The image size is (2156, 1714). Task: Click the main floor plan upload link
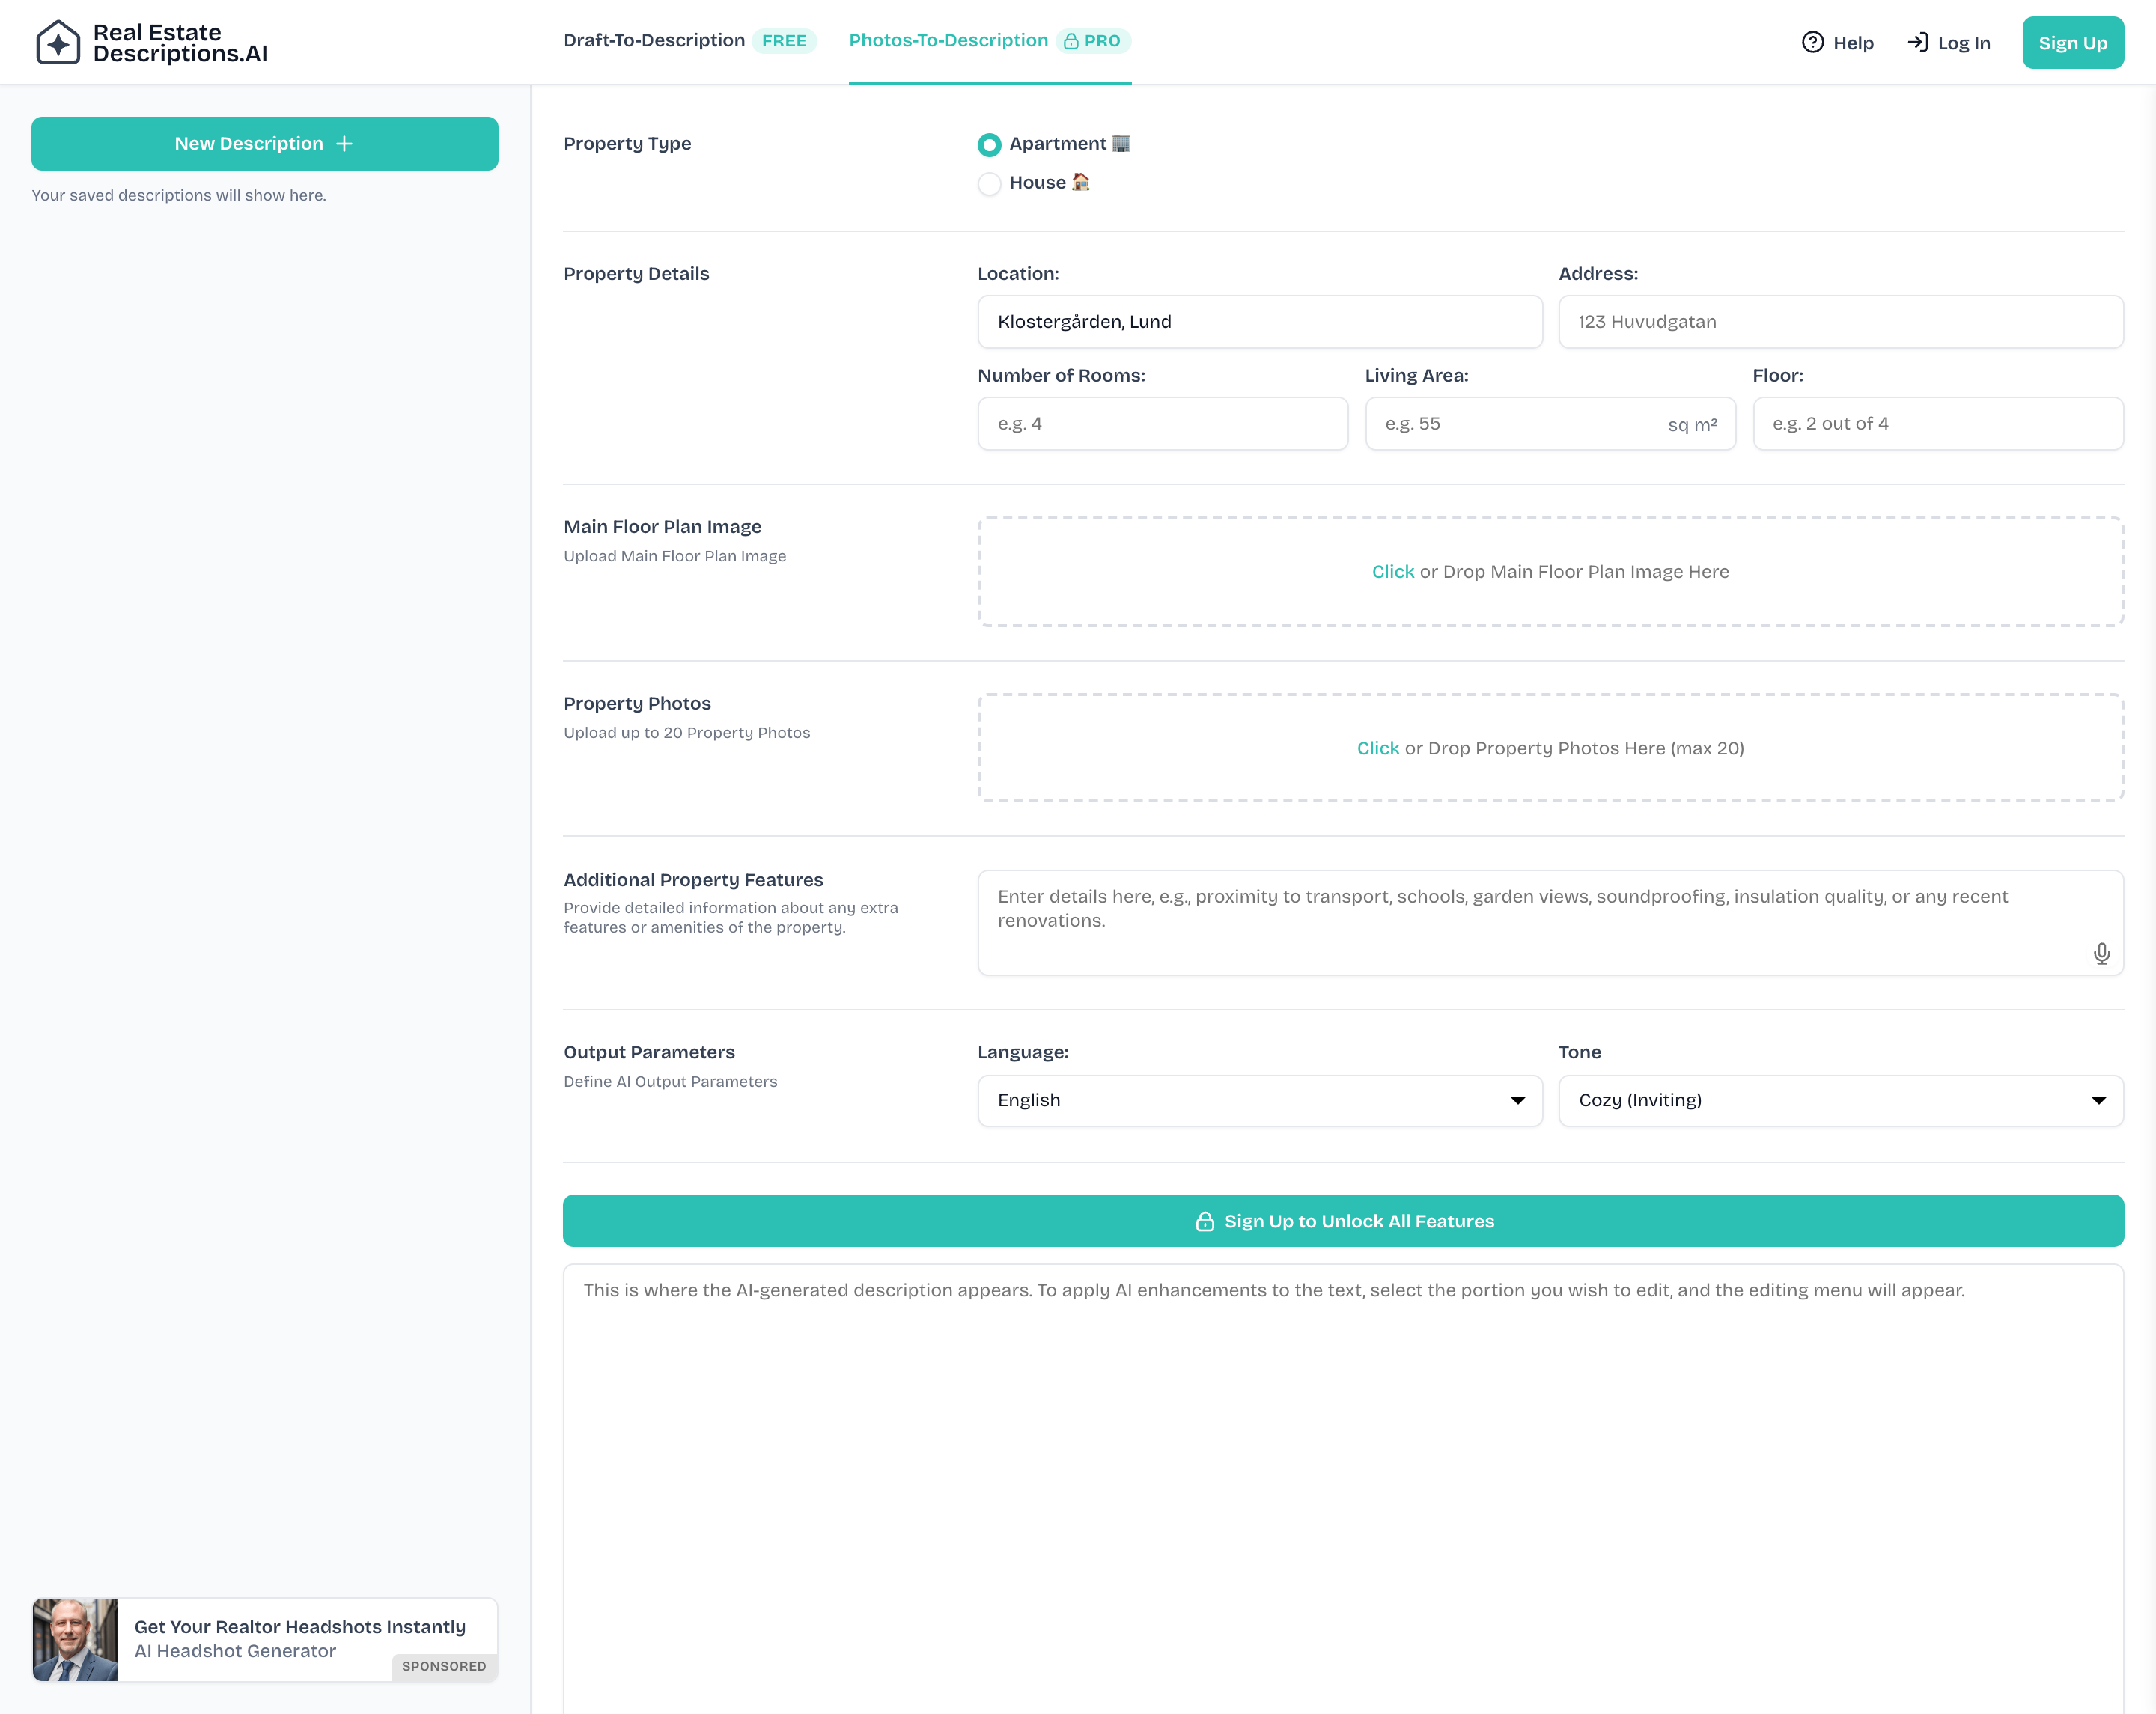tap(1392, 572)
